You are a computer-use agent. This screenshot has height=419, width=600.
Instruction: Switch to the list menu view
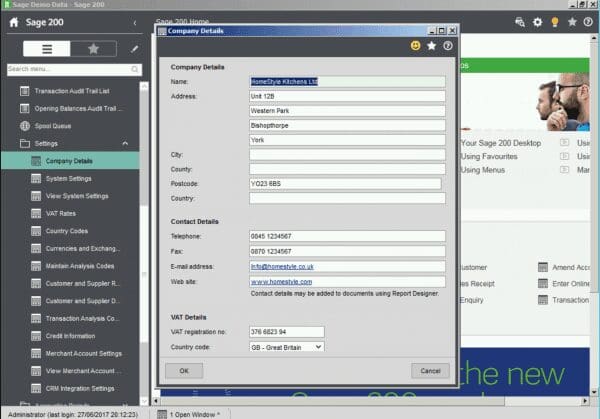47,49
